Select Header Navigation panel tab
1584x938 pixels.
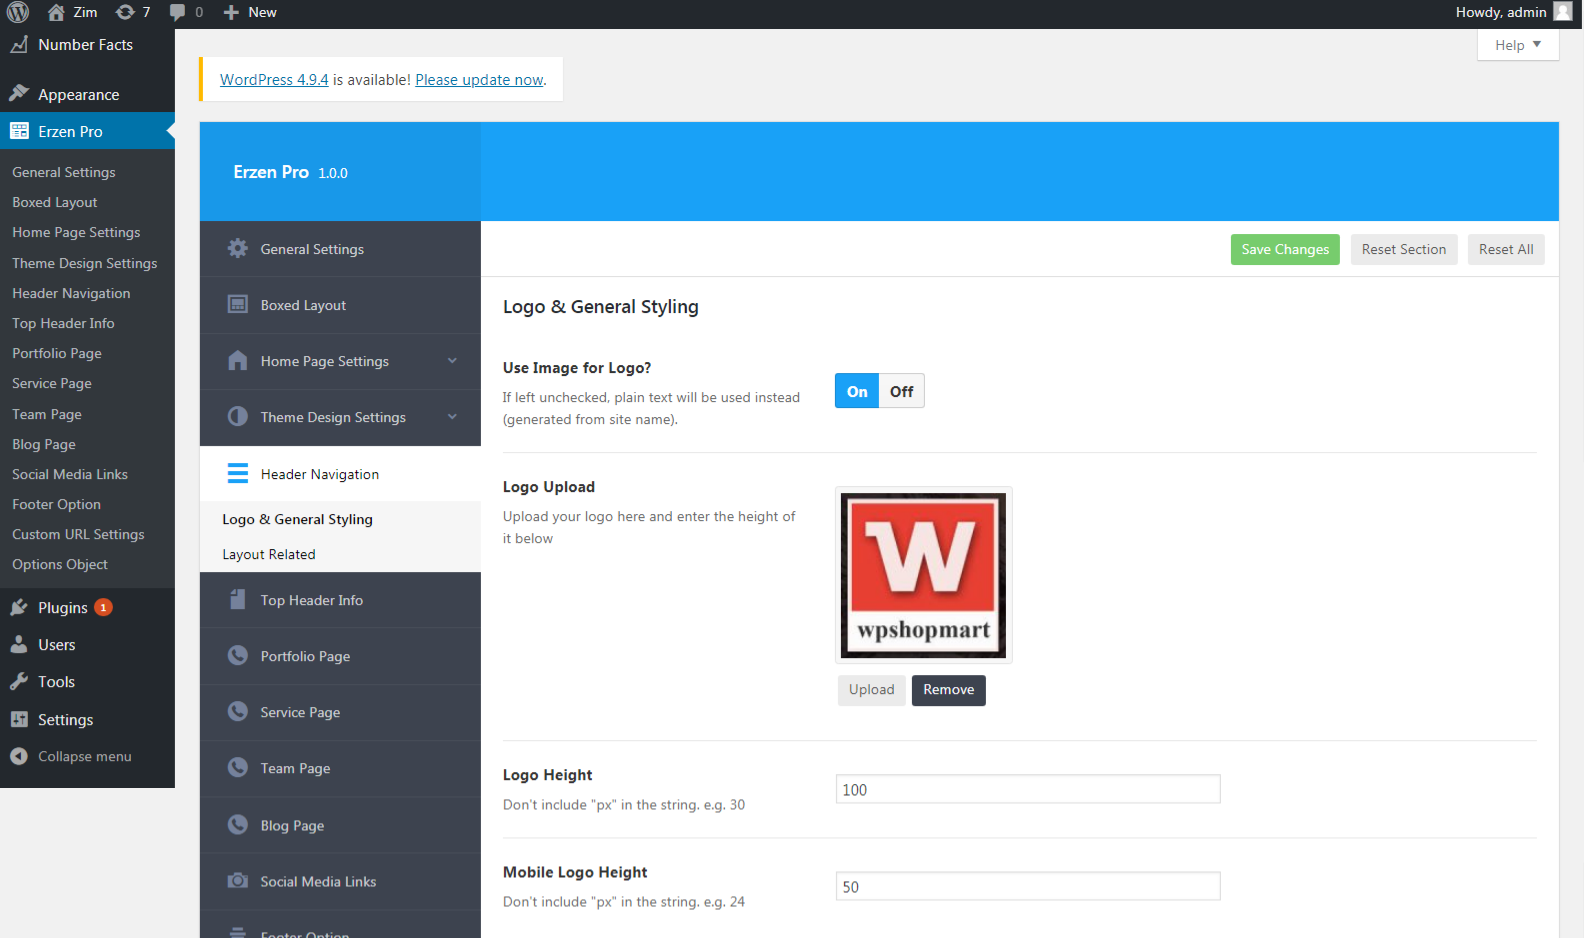pyautogui.click(x=340, y=474)
